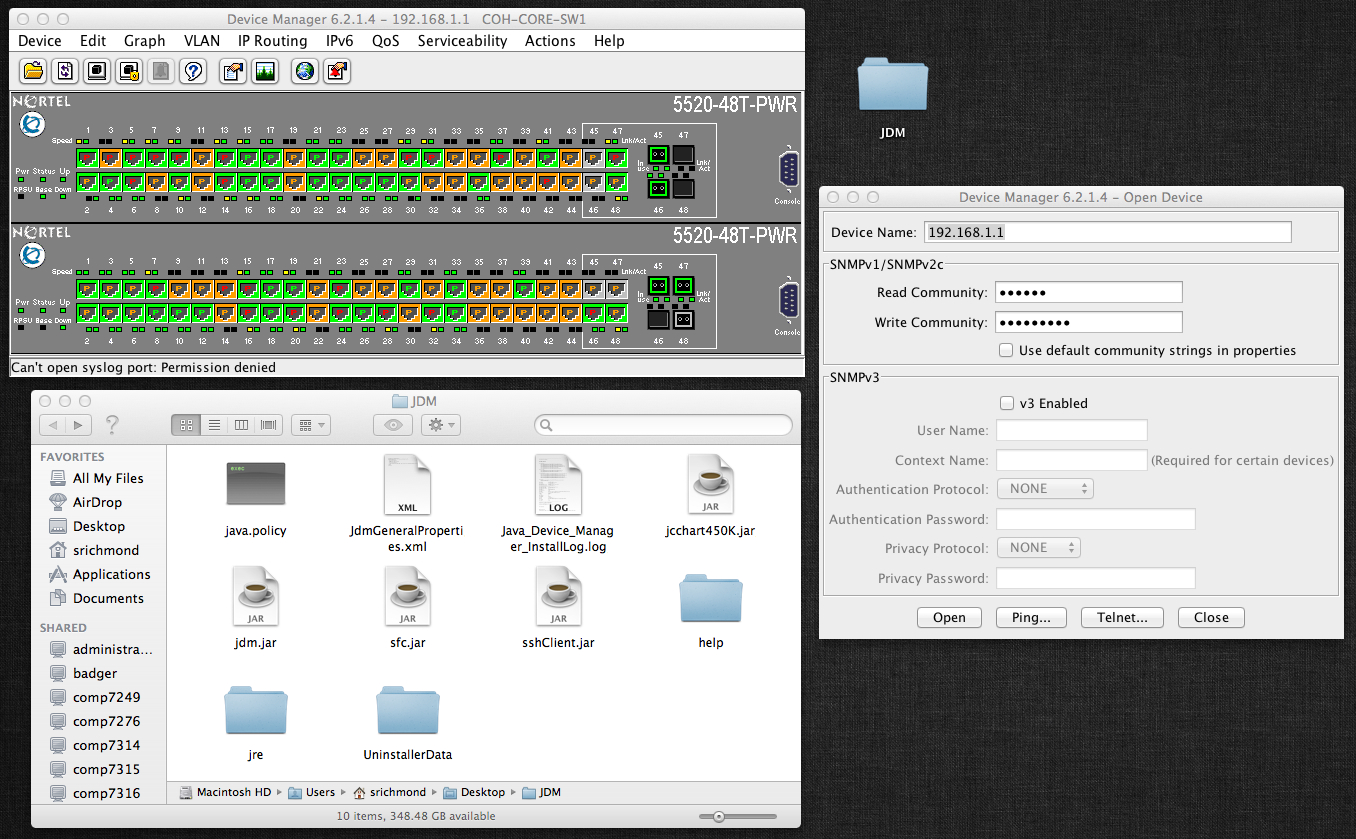Switch Finder to column view
This screenshot has width=1356, height=839.
[241, 425]
